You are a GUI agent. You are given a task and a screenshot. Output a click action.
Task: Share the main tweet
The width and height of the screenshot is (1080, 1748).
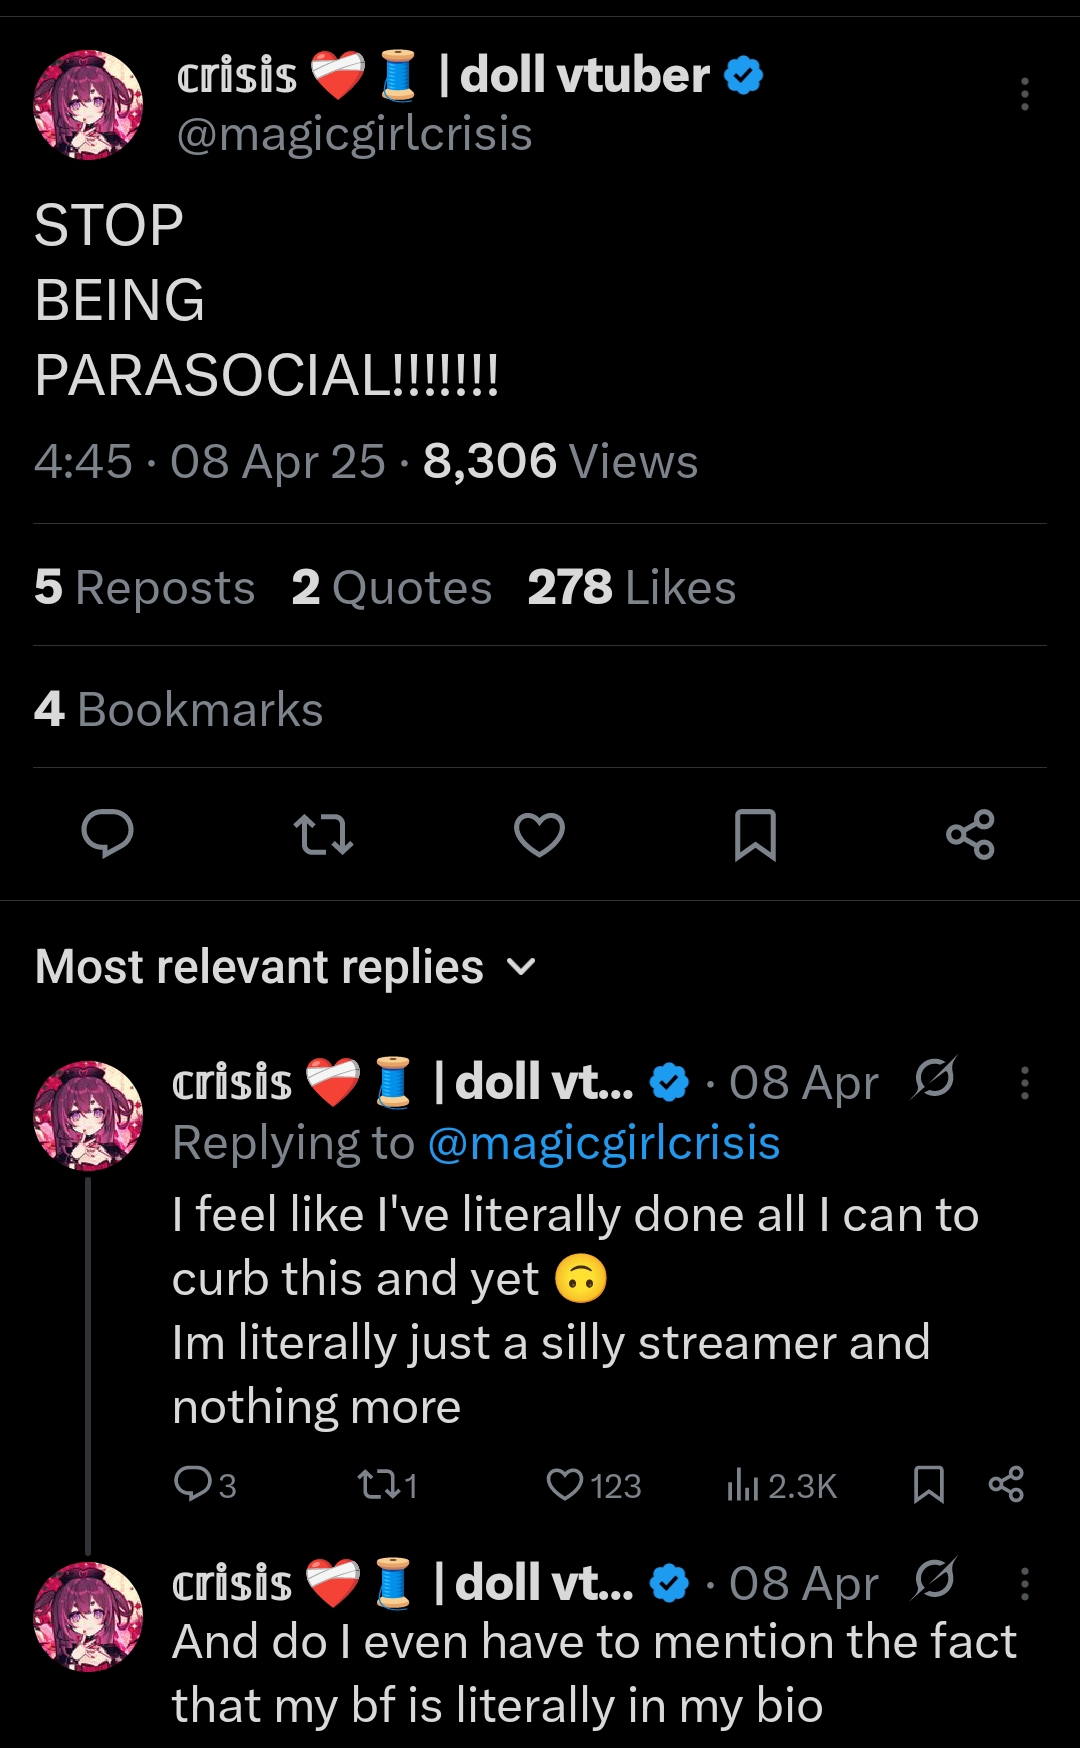pos(970,834)
